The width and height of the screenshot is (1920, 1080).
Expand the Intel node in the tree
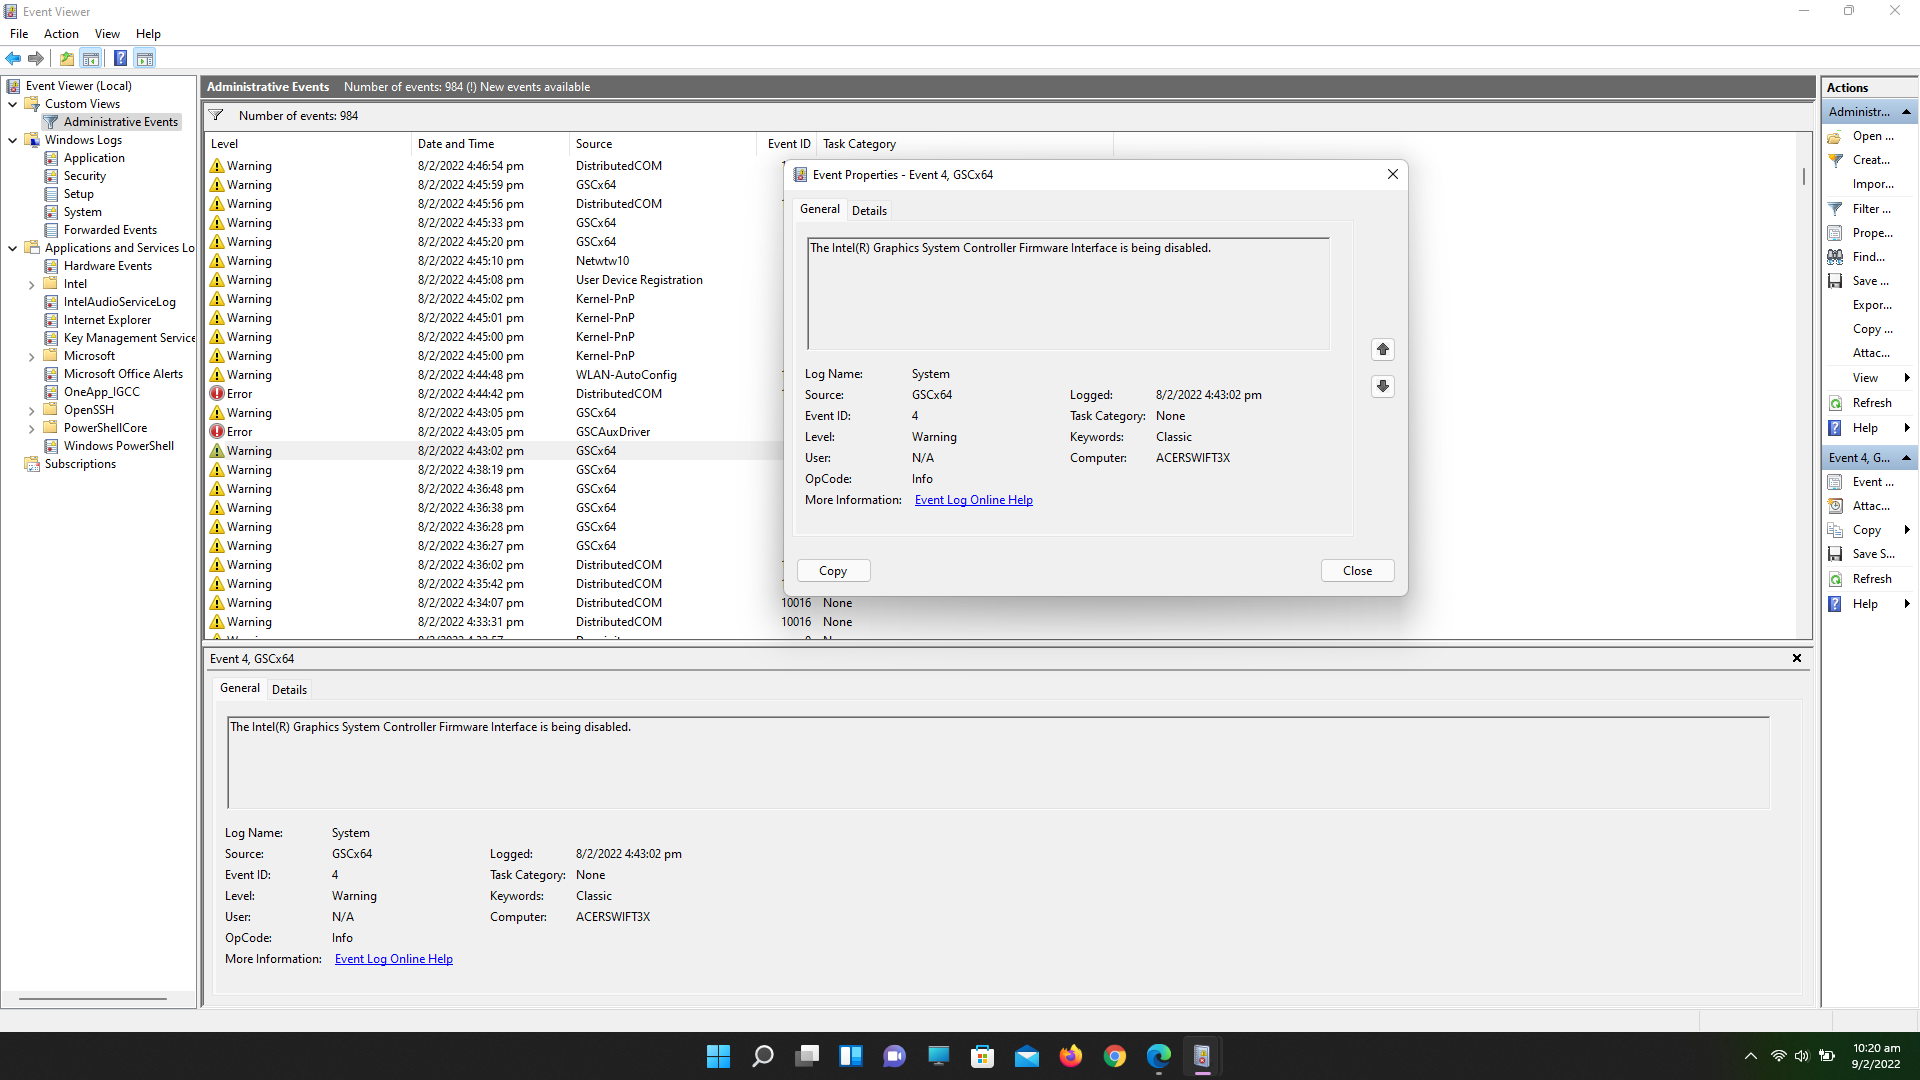click(x=33, y=283)
